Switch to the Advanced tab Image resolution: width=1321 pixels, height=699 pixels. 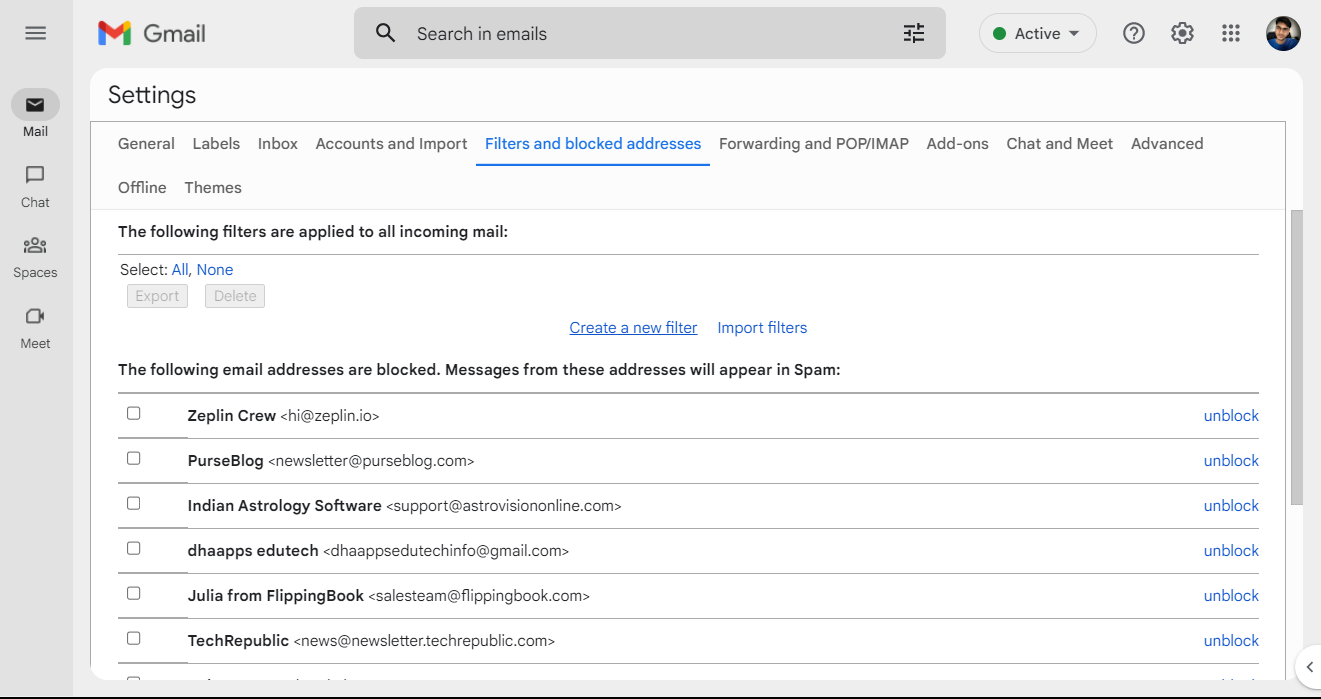[x=1167, y=144]
